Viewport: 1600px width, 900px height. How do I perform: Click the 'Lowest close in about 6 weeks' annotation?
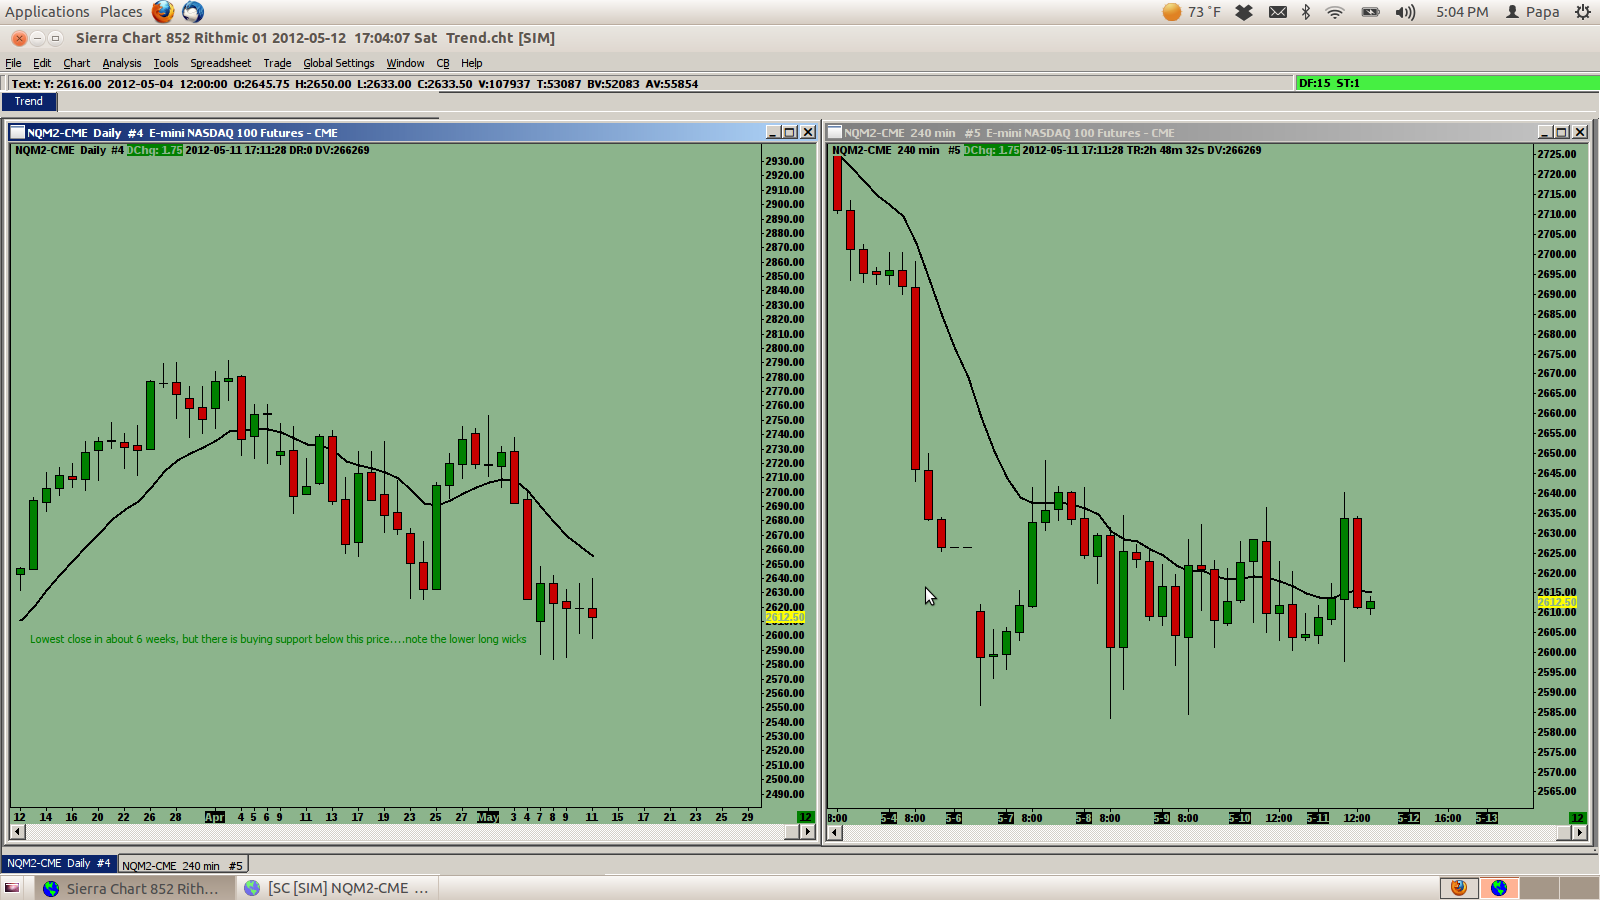click(278, 639)
